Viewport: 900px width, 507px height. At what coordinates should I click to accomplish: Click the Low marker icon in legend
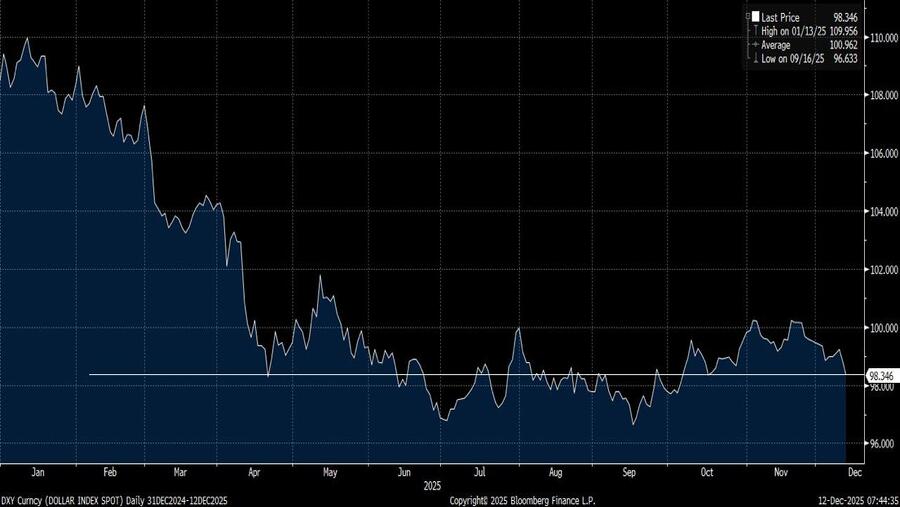[x=755, y=59]
